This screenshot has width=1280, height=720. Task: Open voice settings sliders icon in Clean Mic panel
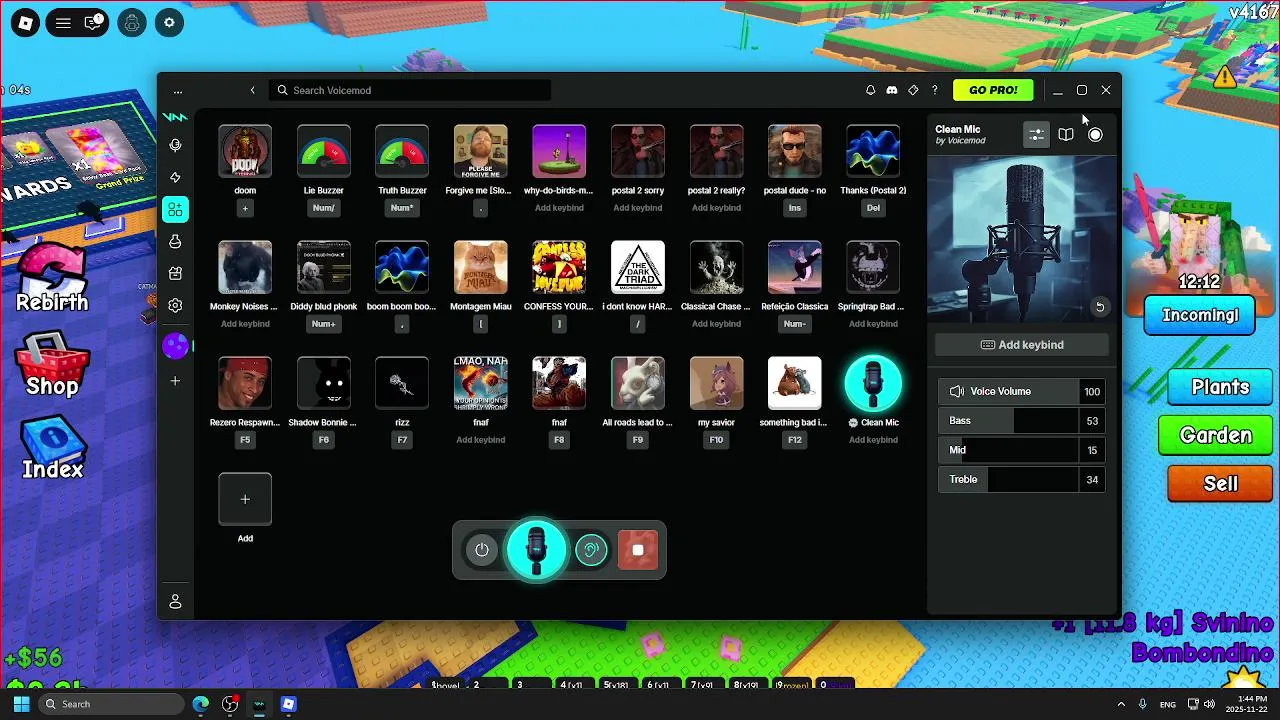pos(1036,134)
